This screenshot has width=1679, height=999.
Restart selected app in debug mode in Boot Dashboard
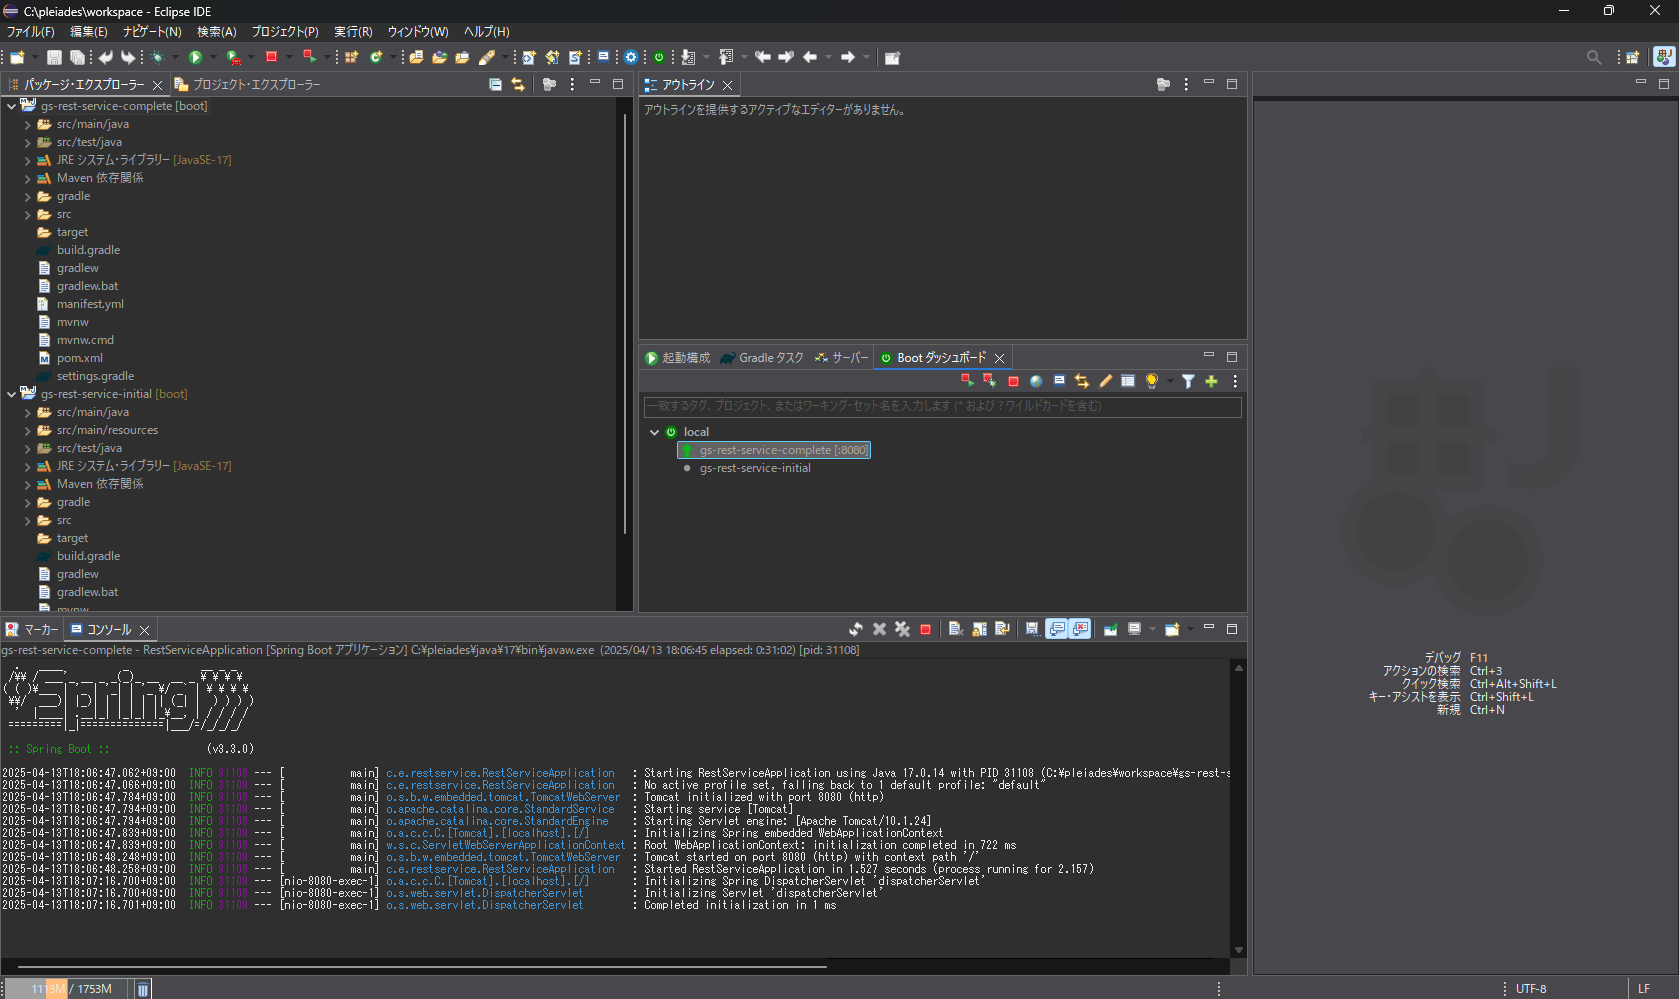[990, 381]
